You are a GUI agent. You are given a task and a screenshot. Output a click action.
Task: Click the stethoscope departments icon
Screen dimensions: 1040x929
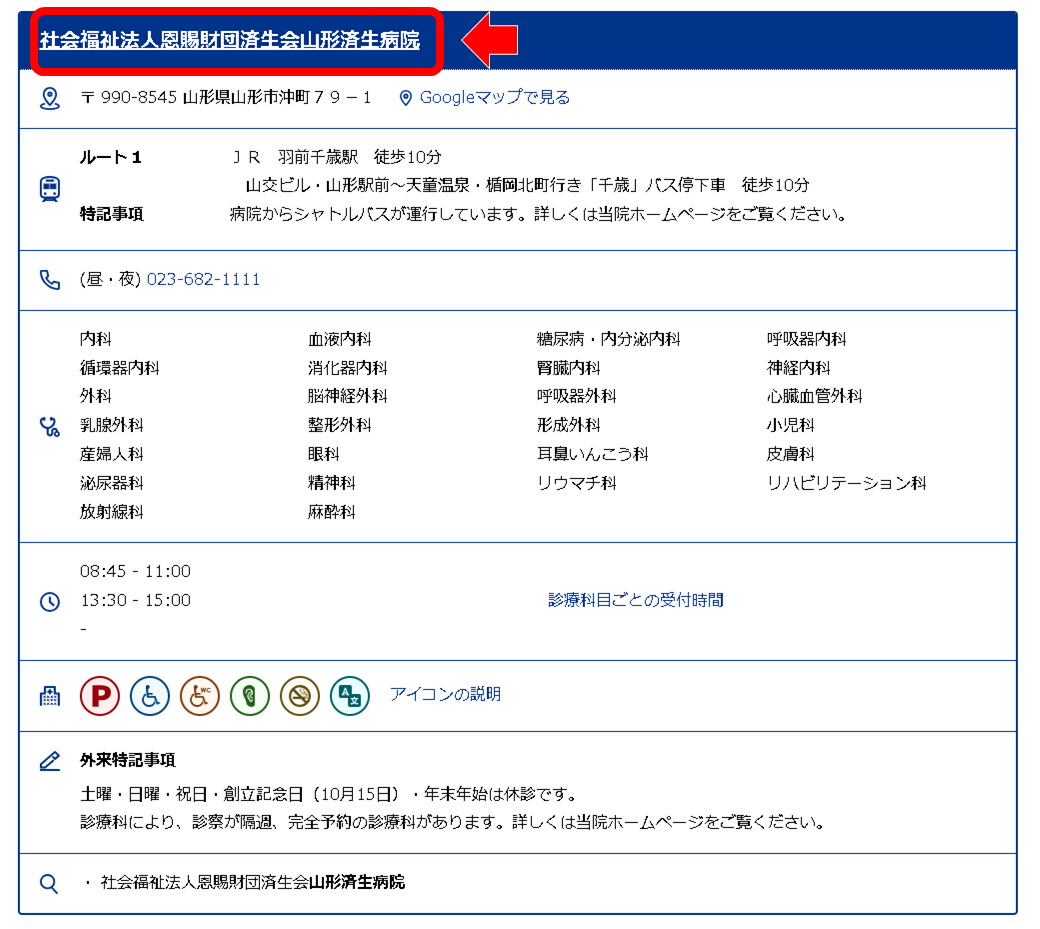tap(50, 426)
